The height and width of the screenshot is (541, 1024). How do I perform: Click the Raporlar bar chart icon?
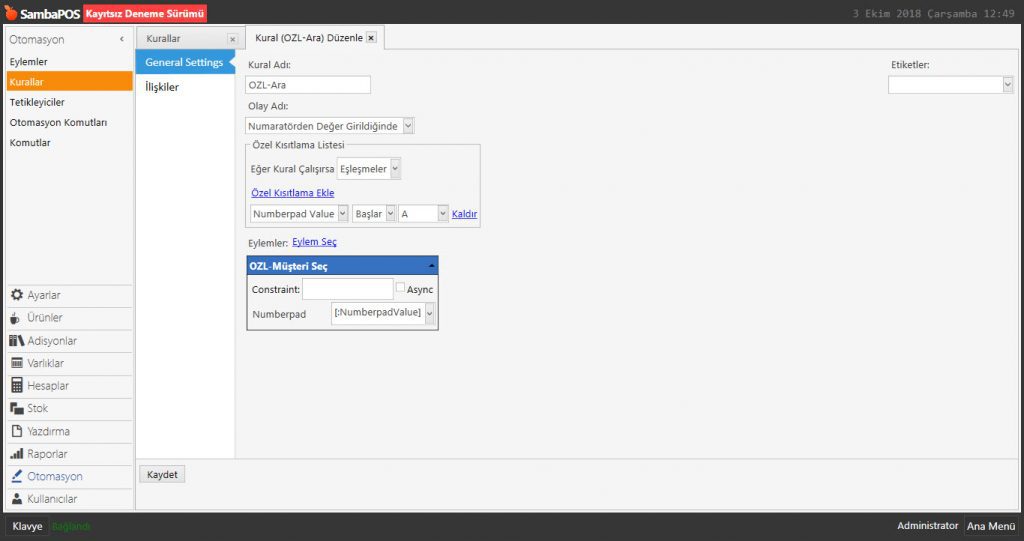(x=17, y=454)
